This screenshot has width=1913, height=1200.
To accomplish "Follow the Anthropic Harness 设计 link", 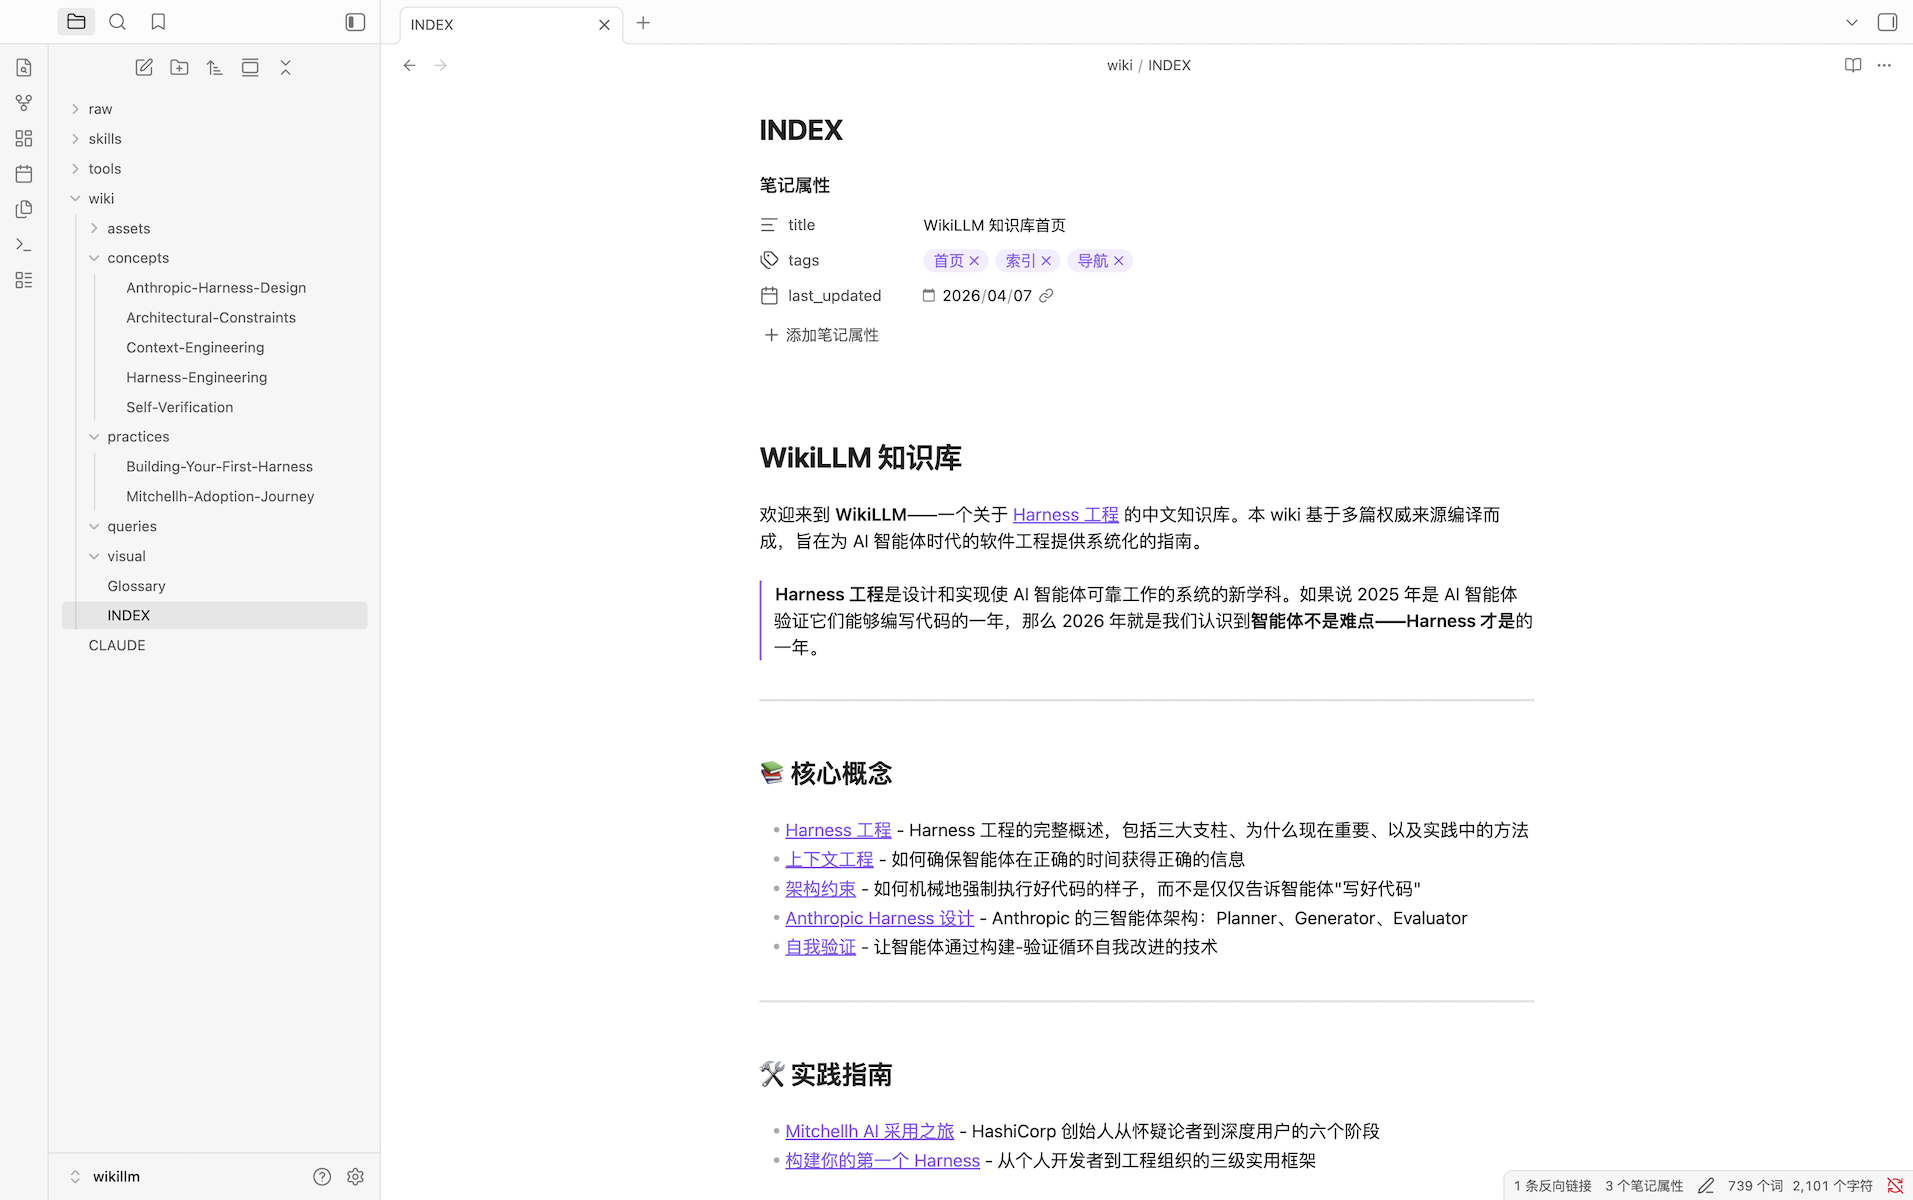I will point(879,918).
